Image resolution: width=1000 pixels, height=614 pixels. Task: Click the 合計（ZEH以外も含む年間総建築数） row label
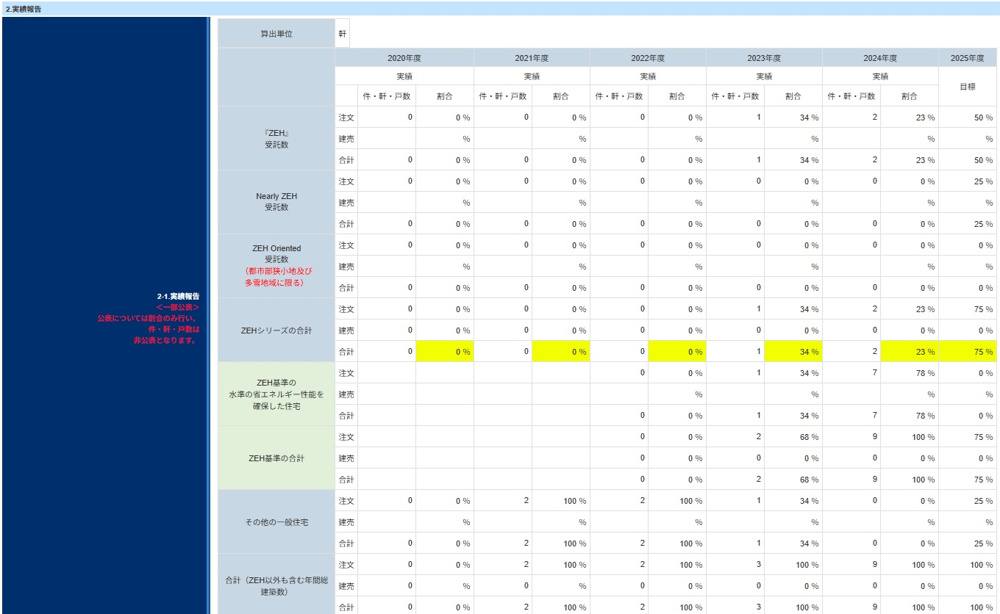pyautogui.click(x=276, y=585)
